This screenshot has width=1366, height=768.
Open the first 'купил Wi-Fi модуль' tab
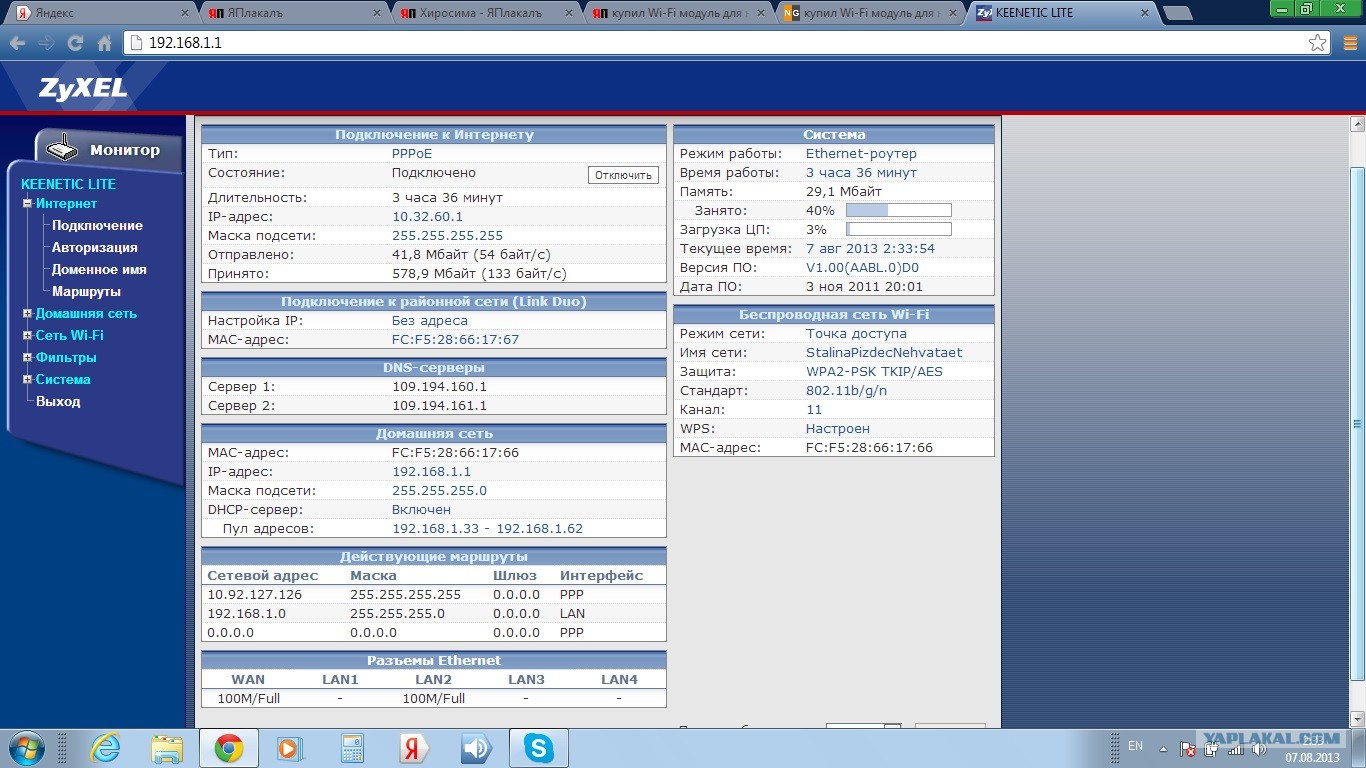point(677,13)
